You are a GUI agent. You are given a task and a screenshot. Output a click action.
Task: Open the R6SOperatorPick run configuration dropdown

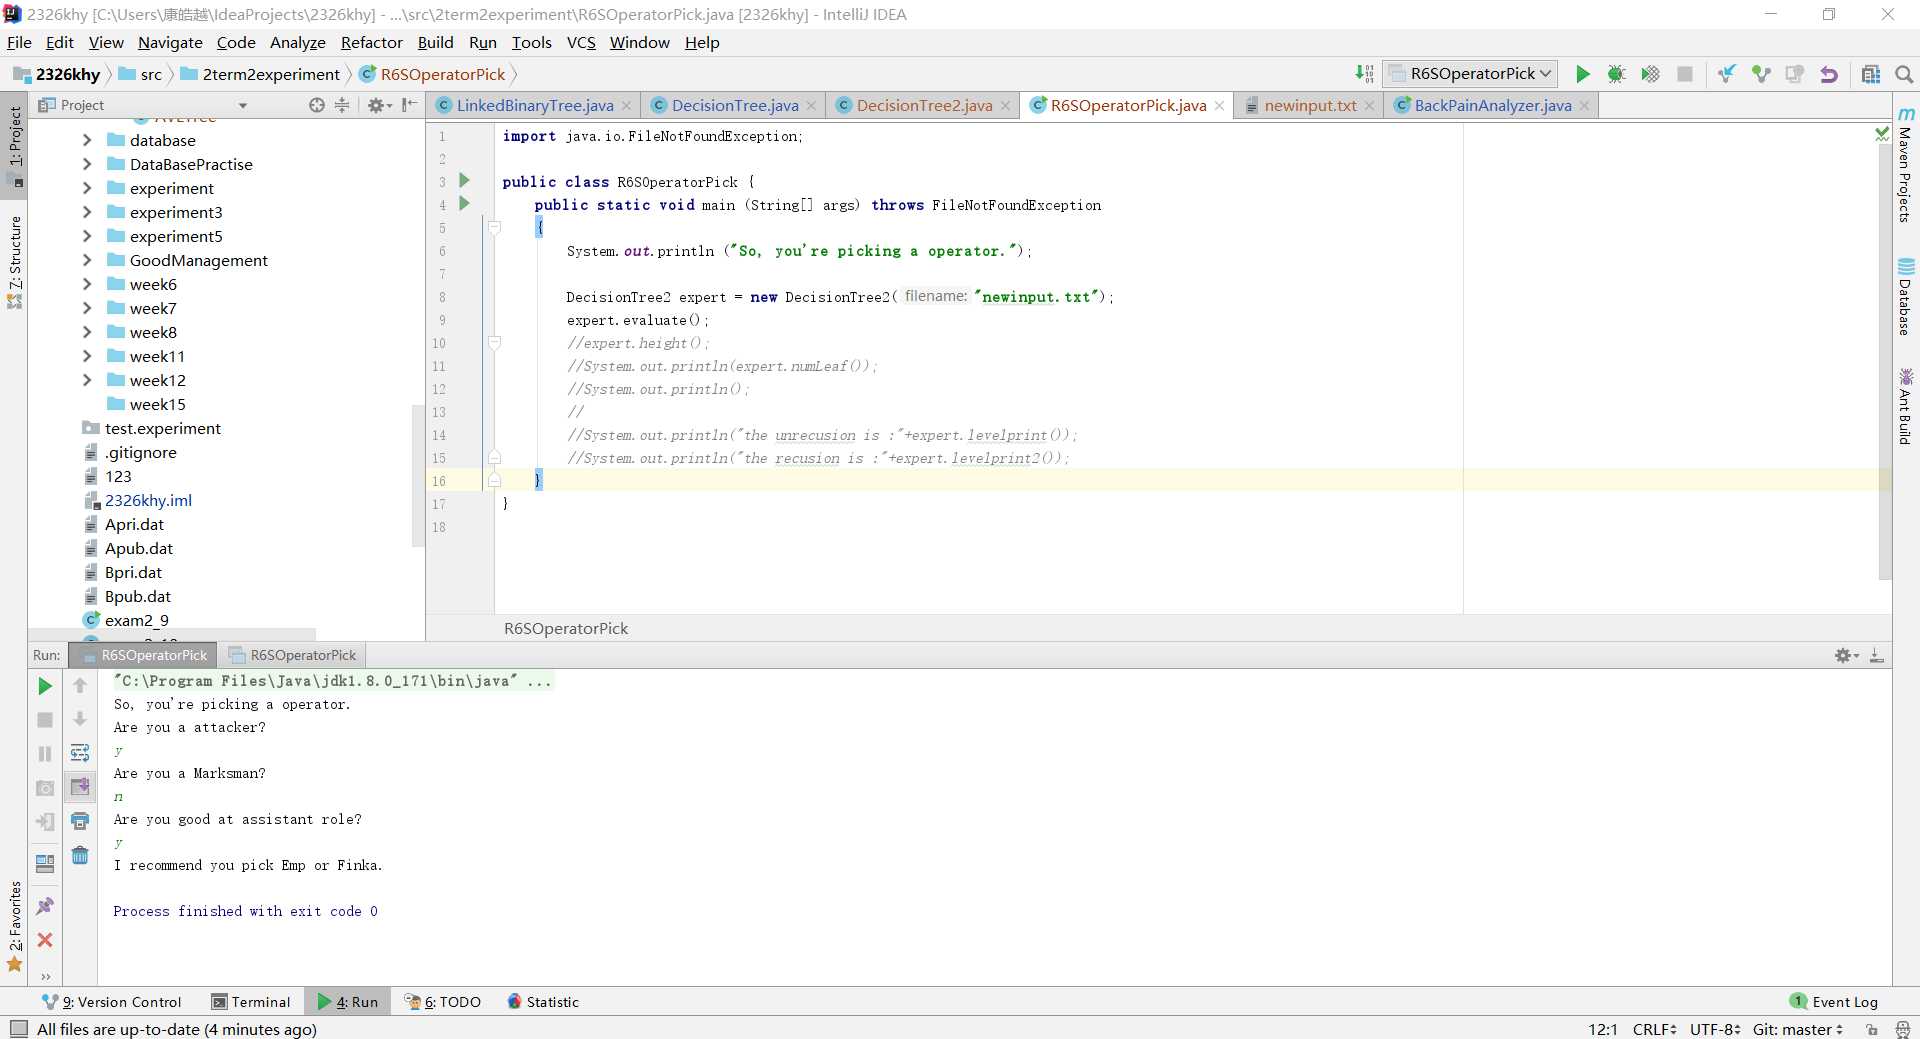[1471, 74]
